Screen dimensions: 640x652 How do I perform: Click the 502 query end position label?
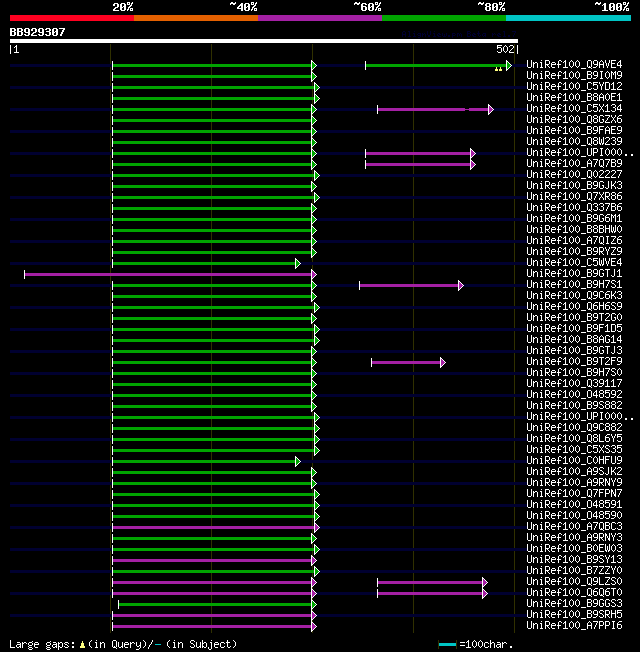tap(505, 49)
